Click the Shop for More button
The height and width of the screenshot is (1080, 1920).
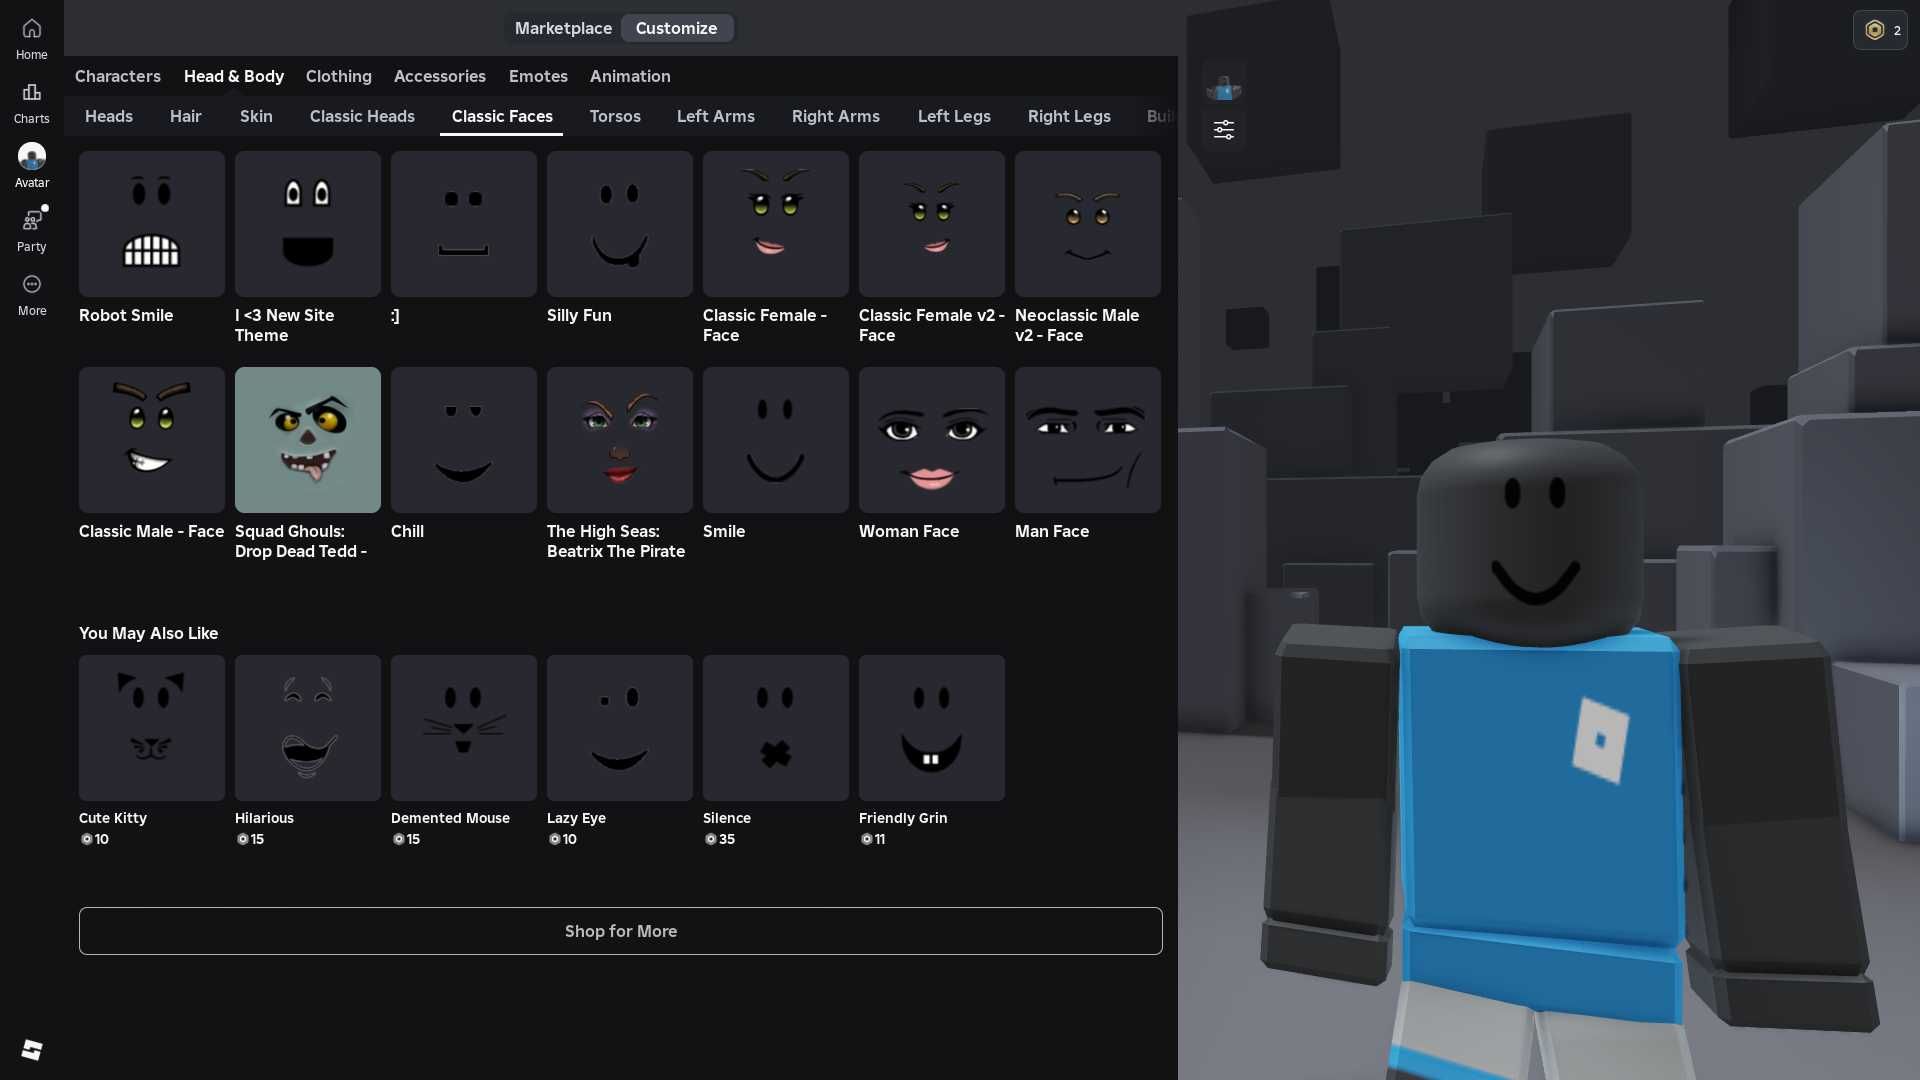click(621, 931)
